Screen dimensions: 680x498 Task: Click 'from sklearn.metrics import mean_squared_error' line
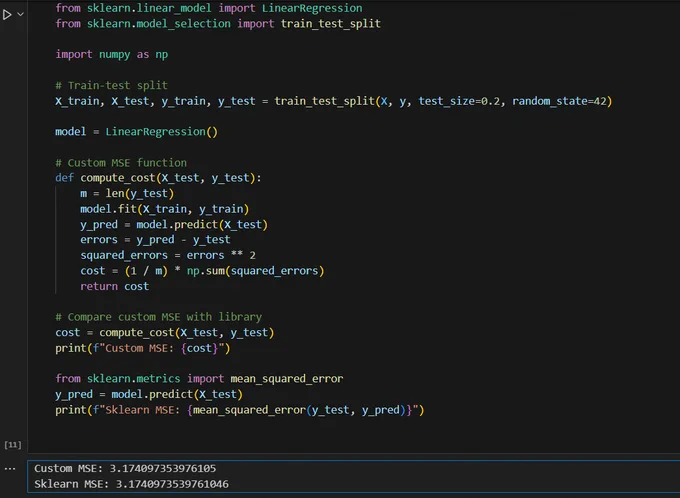coord(199,379)
